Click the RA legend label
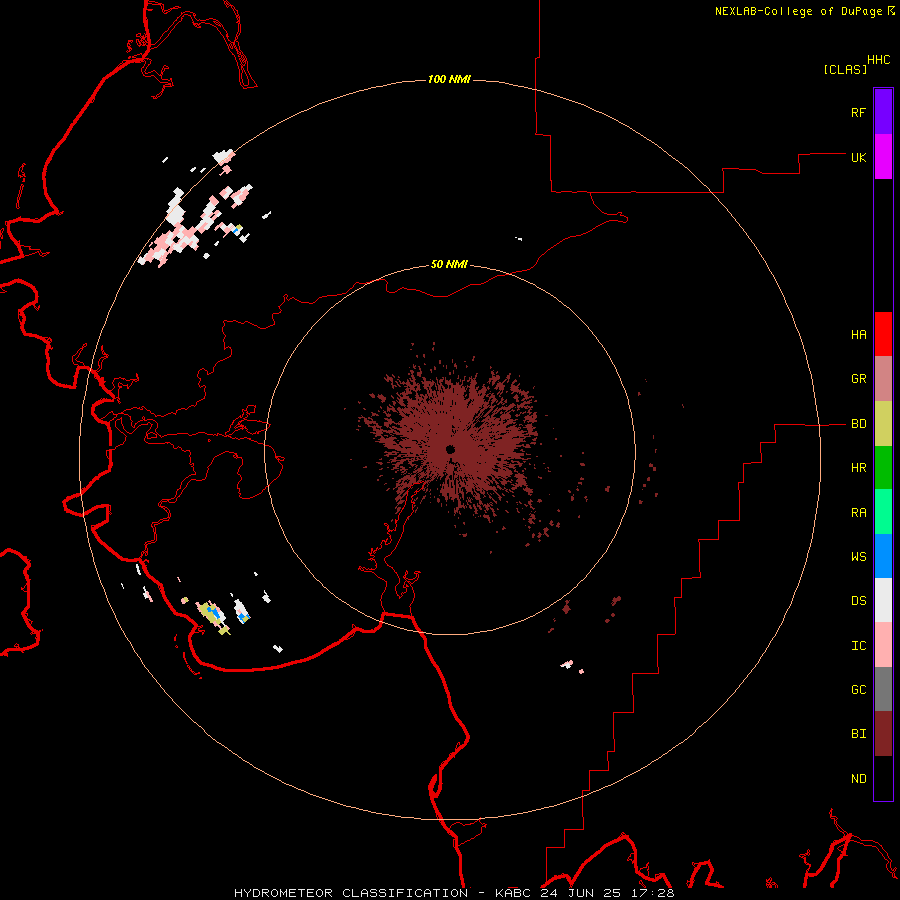Image resolution: width=900 pixels, height=900 pixels. pyautogui.click(x=858, y=513)
